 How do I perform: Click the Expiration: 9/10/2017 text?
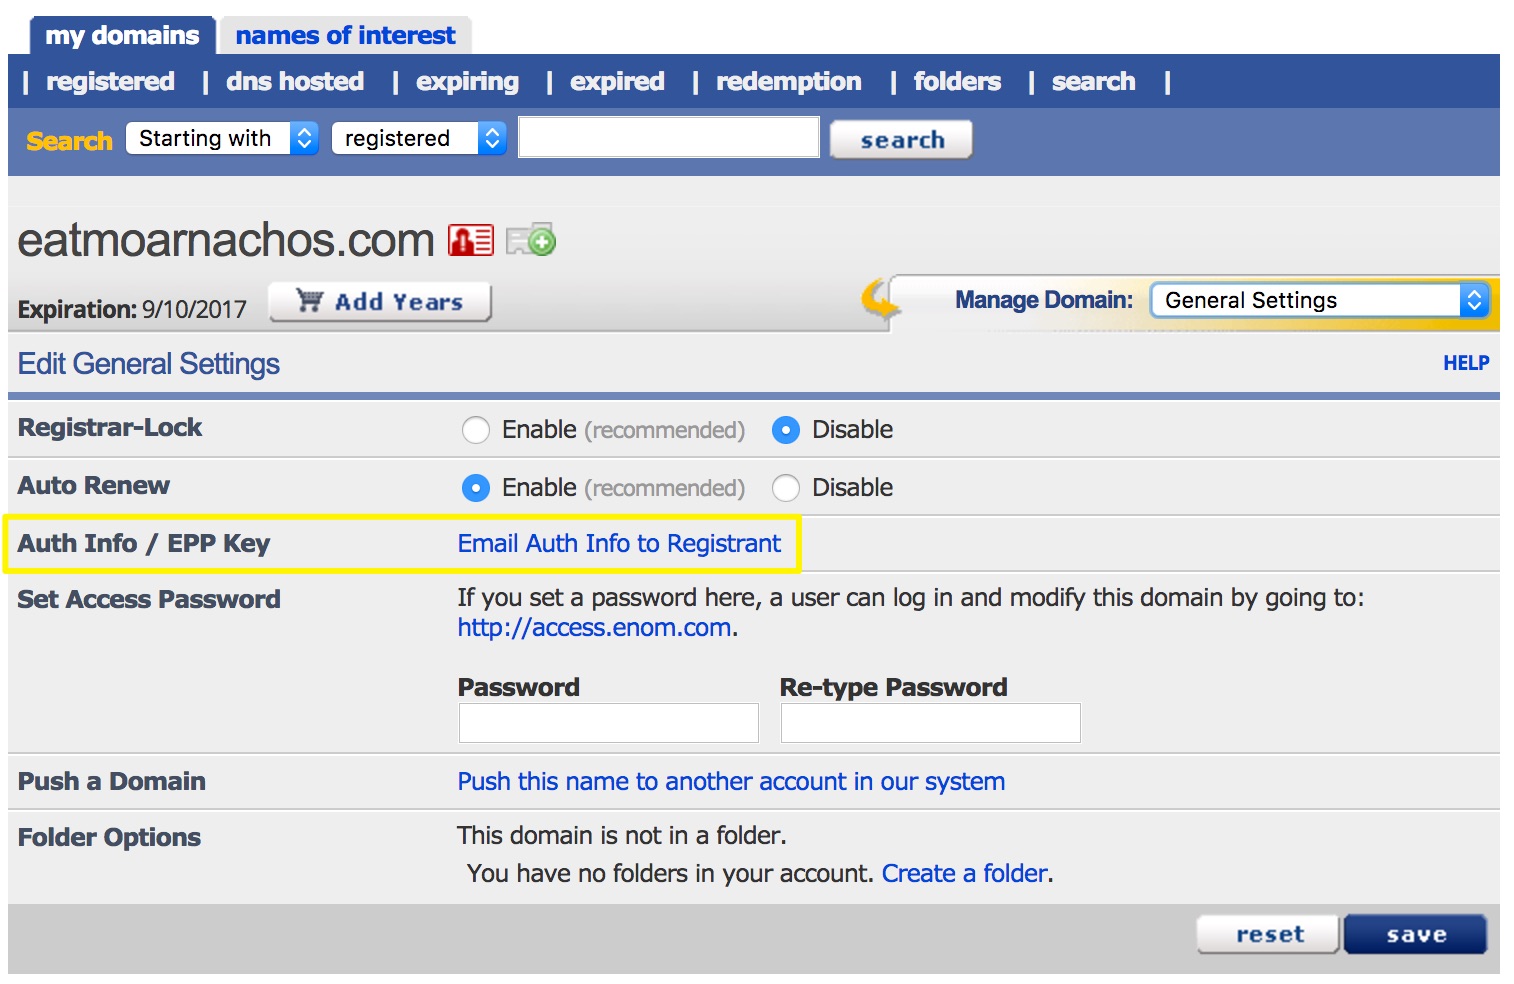pos(132,309)
